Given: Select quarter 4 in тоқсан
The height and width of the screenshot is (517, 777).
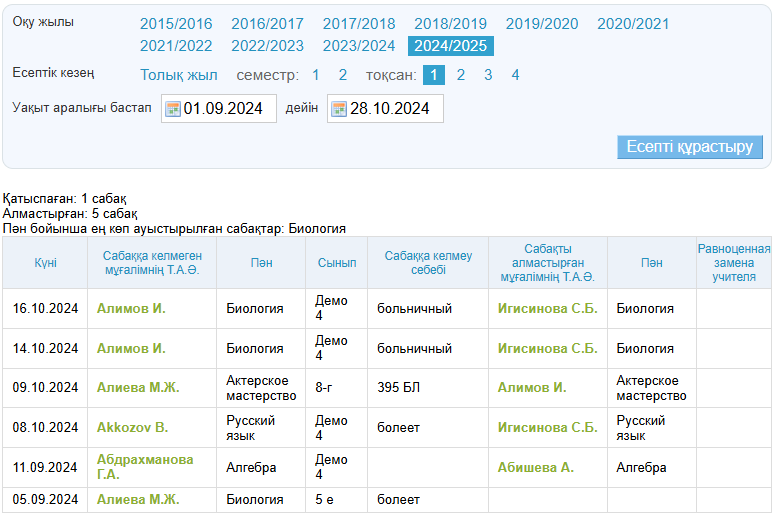Looking at the screenshot, I should [515, 75].
